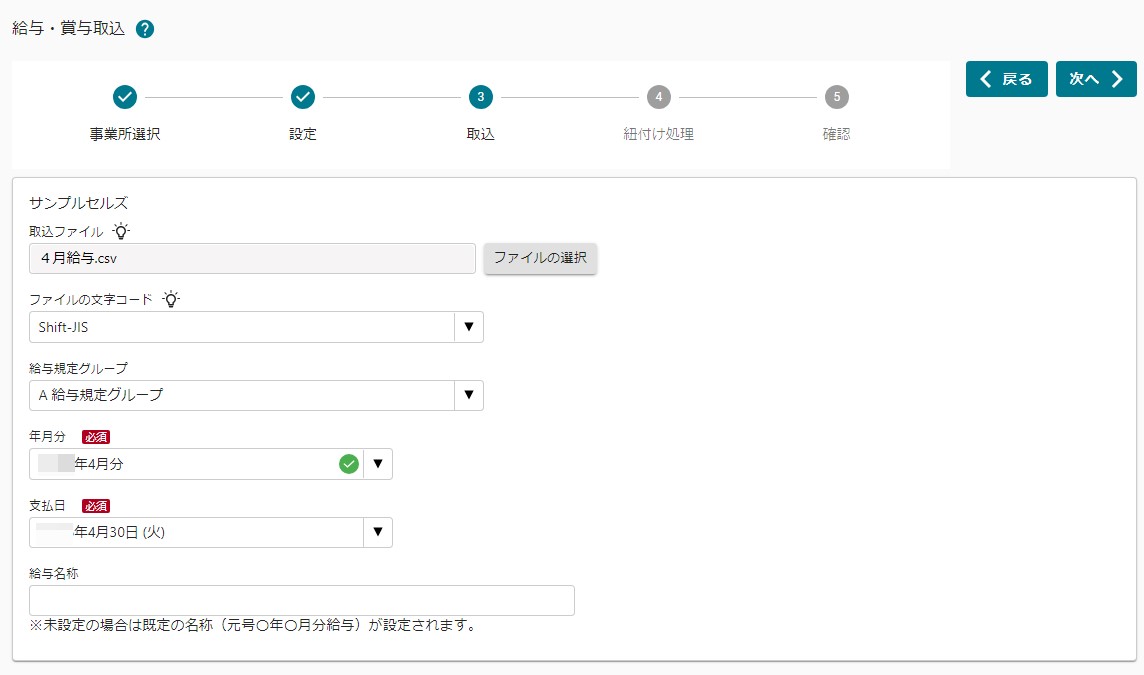Image resolution: width=1144 pixels, height=675 pixels.
Task: Click the 4月給与.csv file name field
Action: pos(252,258)
